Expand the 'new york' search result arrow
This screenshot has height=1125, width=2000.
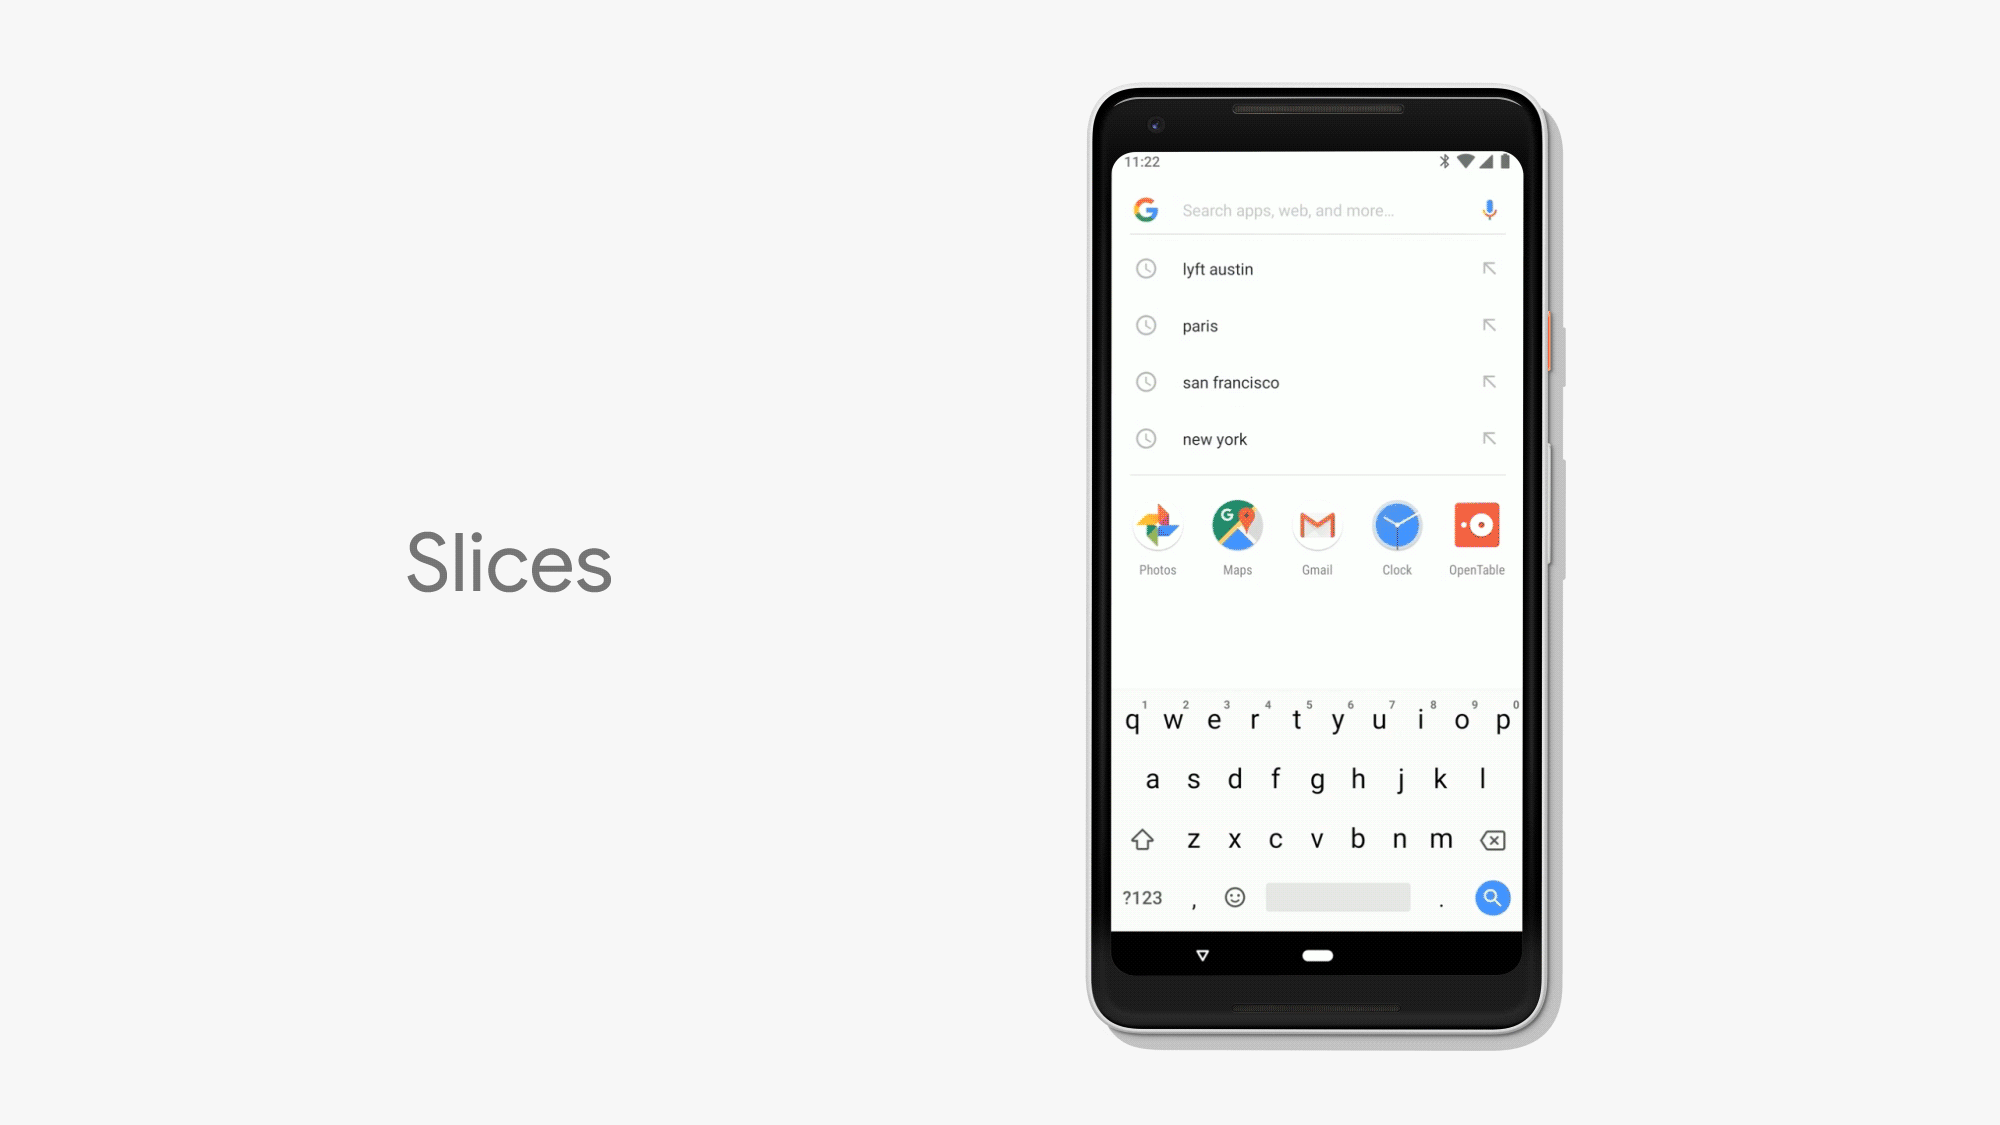(1489, 438)
